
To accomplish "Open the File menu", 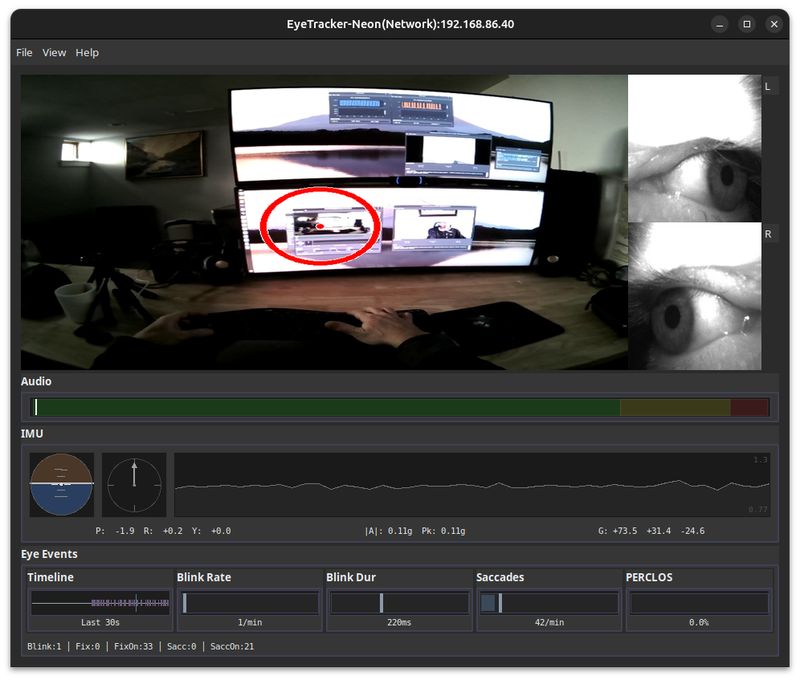I will coord(23,52).
